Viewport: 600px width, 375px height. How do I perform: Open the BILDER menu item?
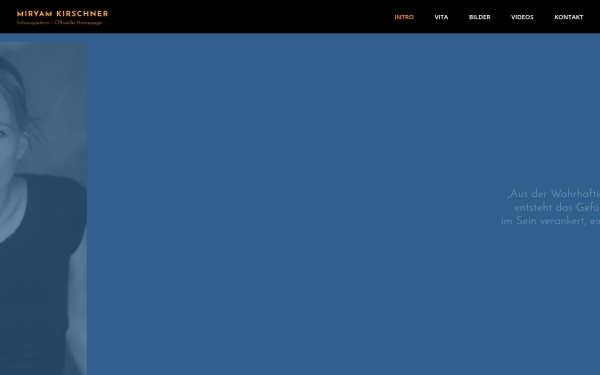pos(479,17)
